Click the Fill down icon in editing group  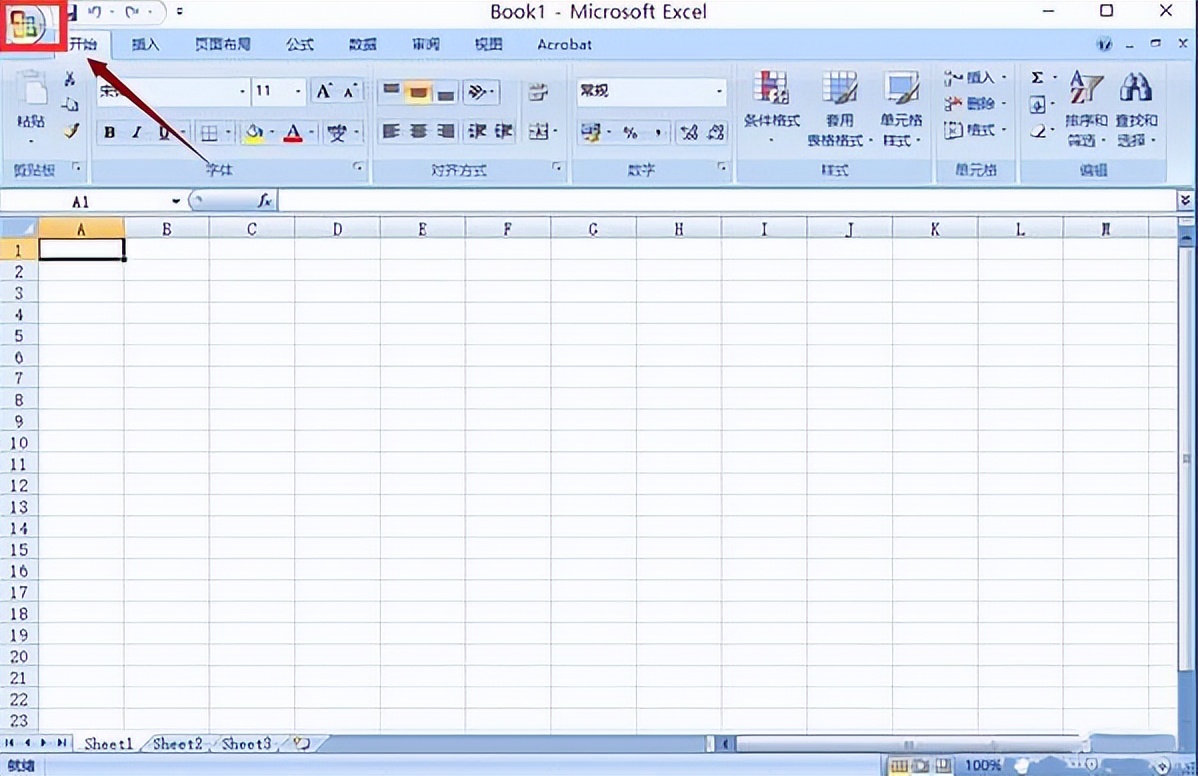pyautogui.click(x=1037, y=105)
